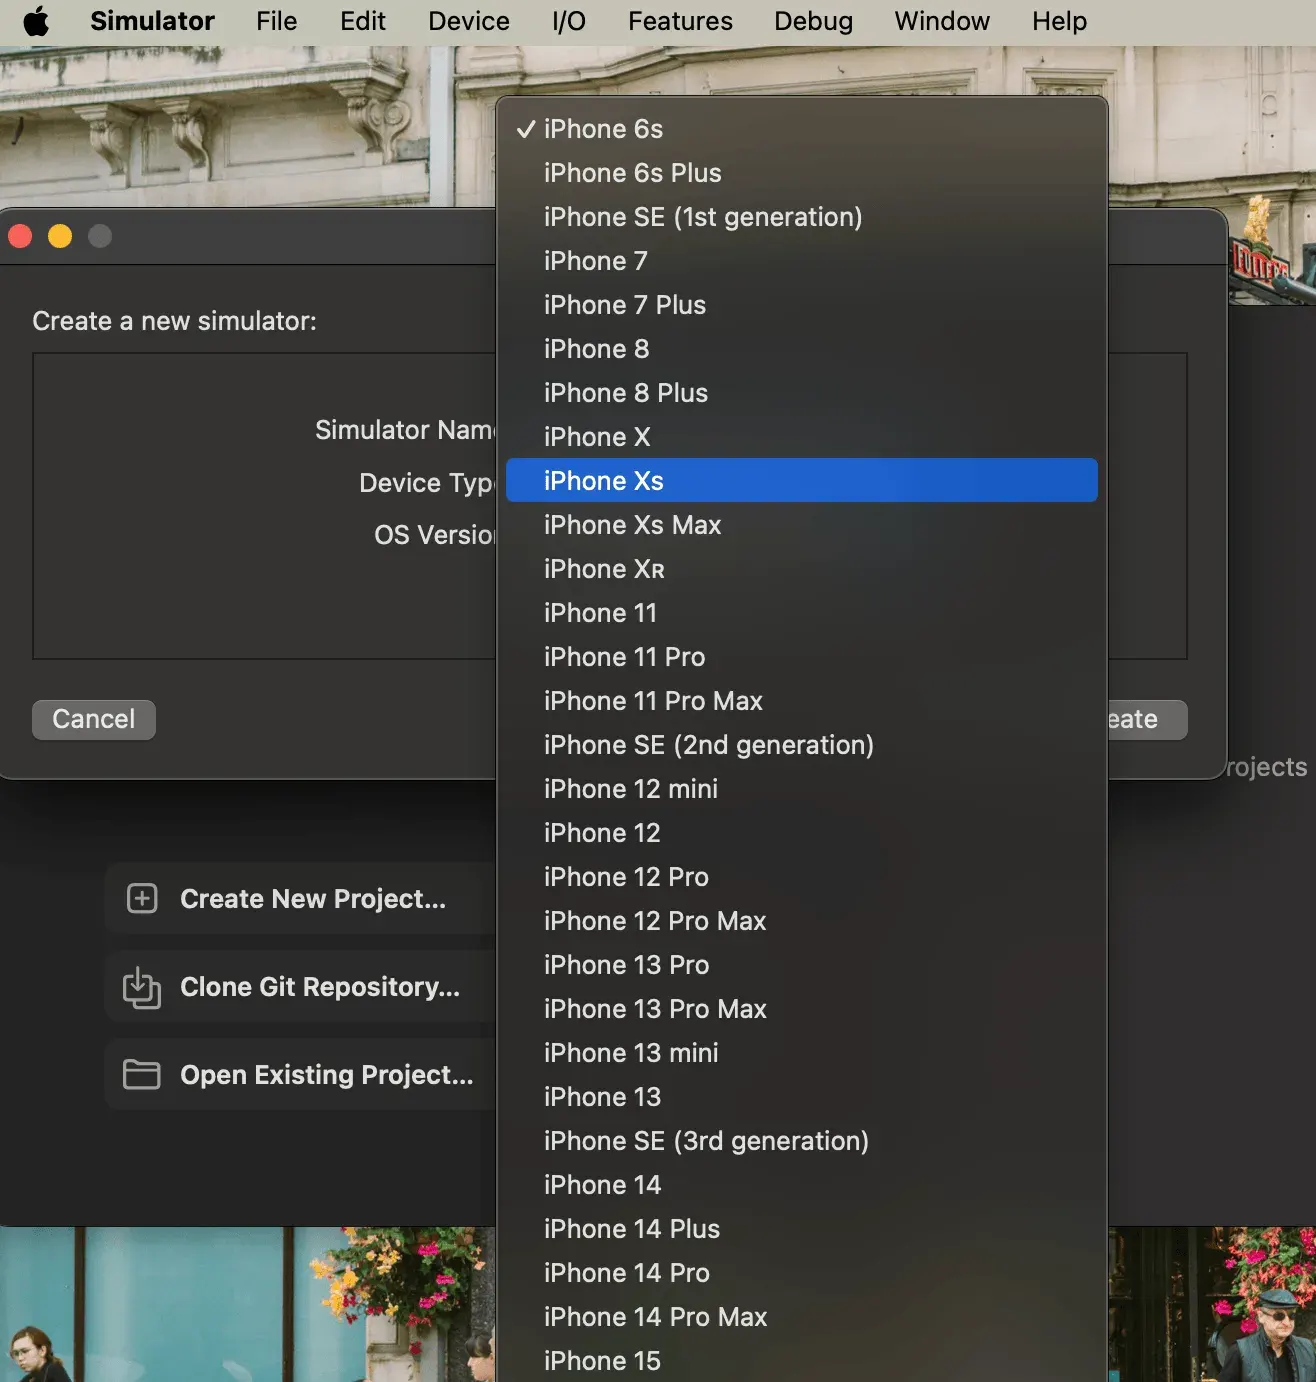Pick iPhone 7 Plus from the list
The image size is (1316, 1382).
[x=802, y=305]
